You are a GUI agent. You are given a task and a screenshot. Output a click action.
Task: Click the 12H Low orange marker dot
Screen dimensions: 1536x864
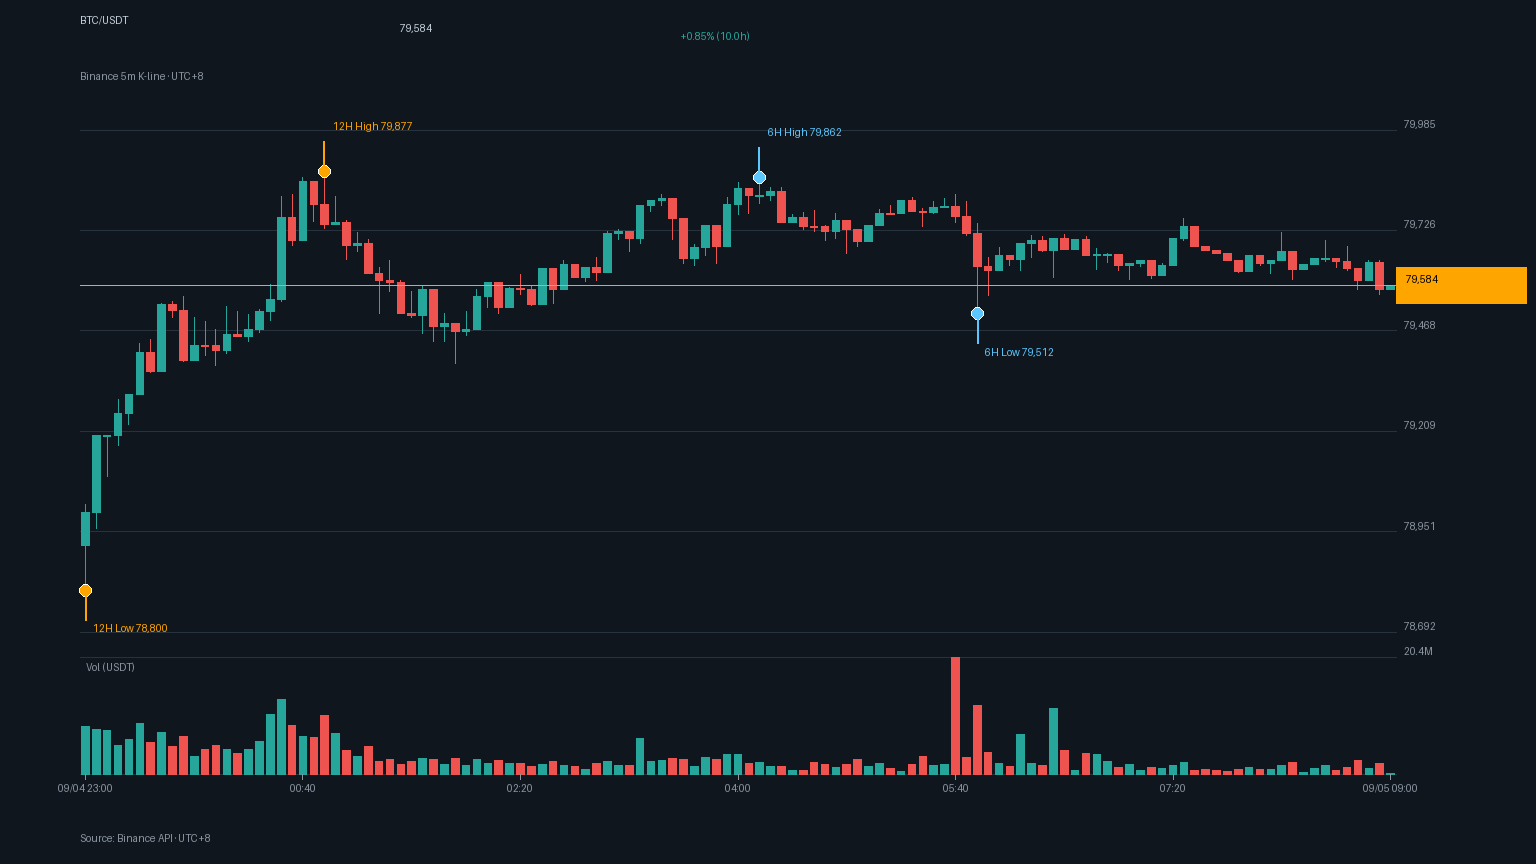tap(85, 590)
